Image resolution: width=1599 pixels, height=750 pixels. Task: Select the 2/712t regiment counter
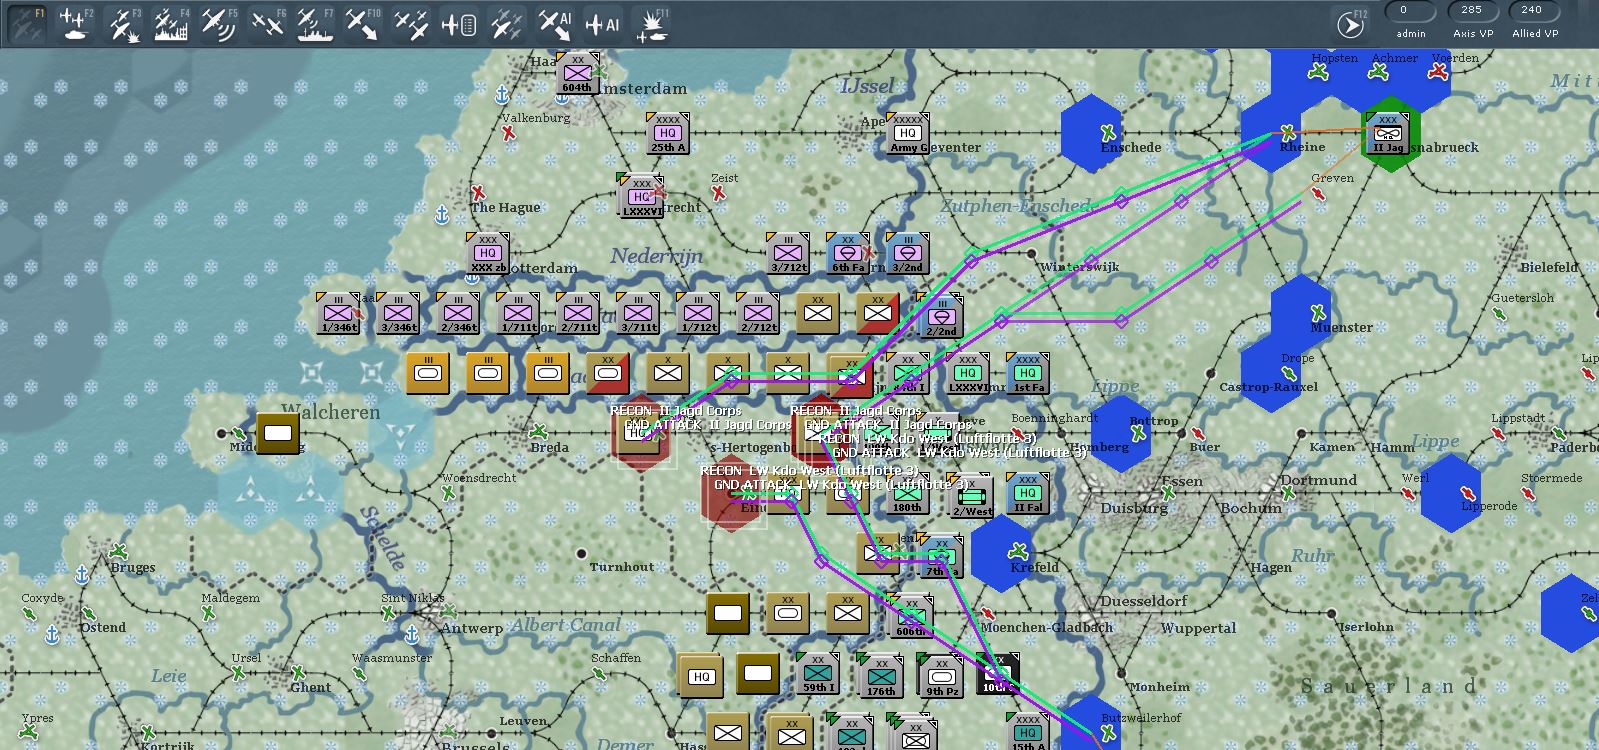coord(758,313)
